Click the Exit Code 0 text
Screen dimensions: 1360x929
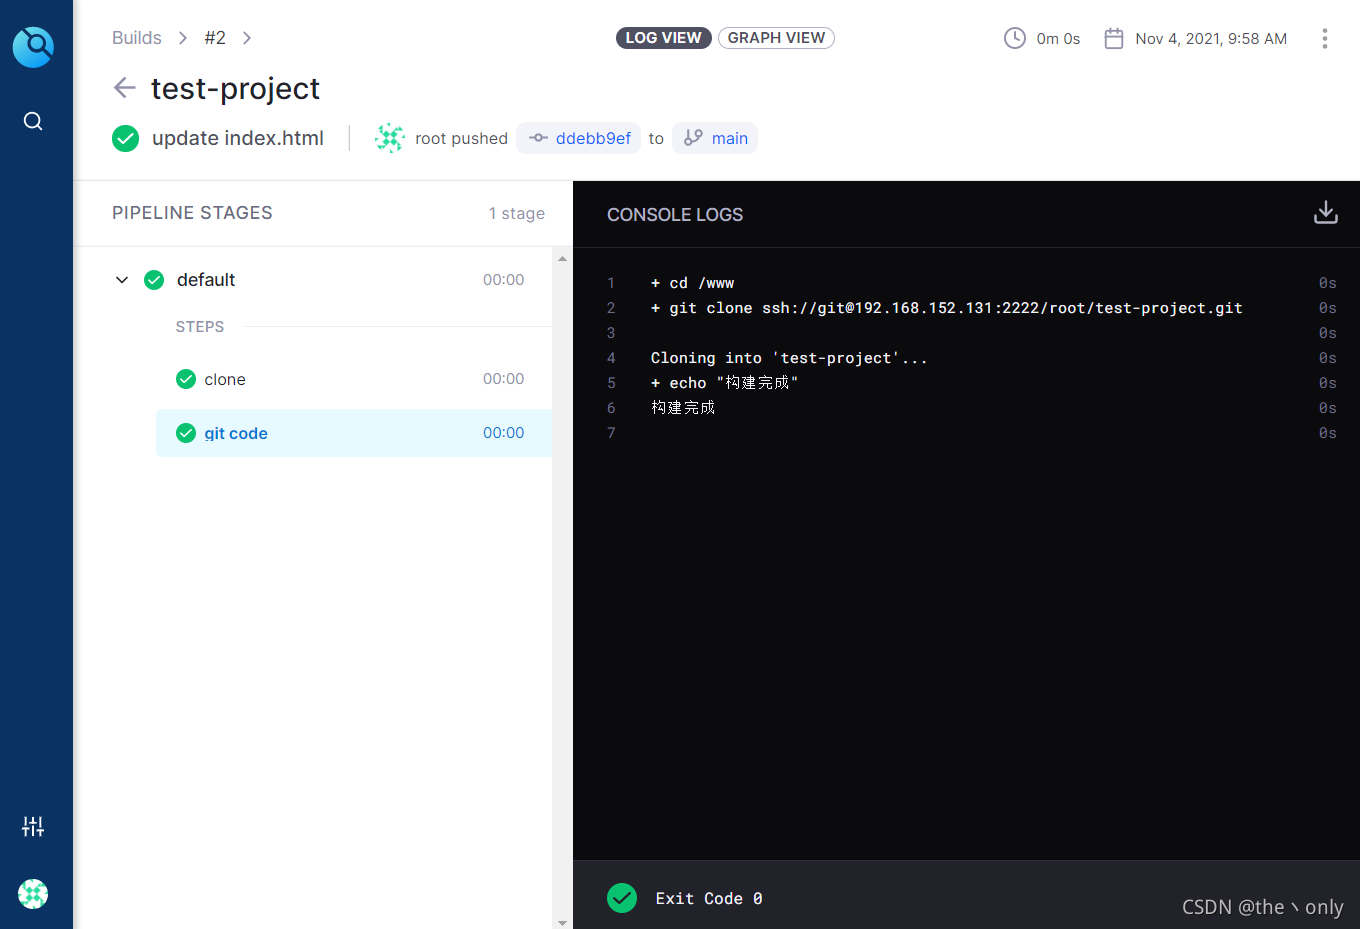coord(709,898)
